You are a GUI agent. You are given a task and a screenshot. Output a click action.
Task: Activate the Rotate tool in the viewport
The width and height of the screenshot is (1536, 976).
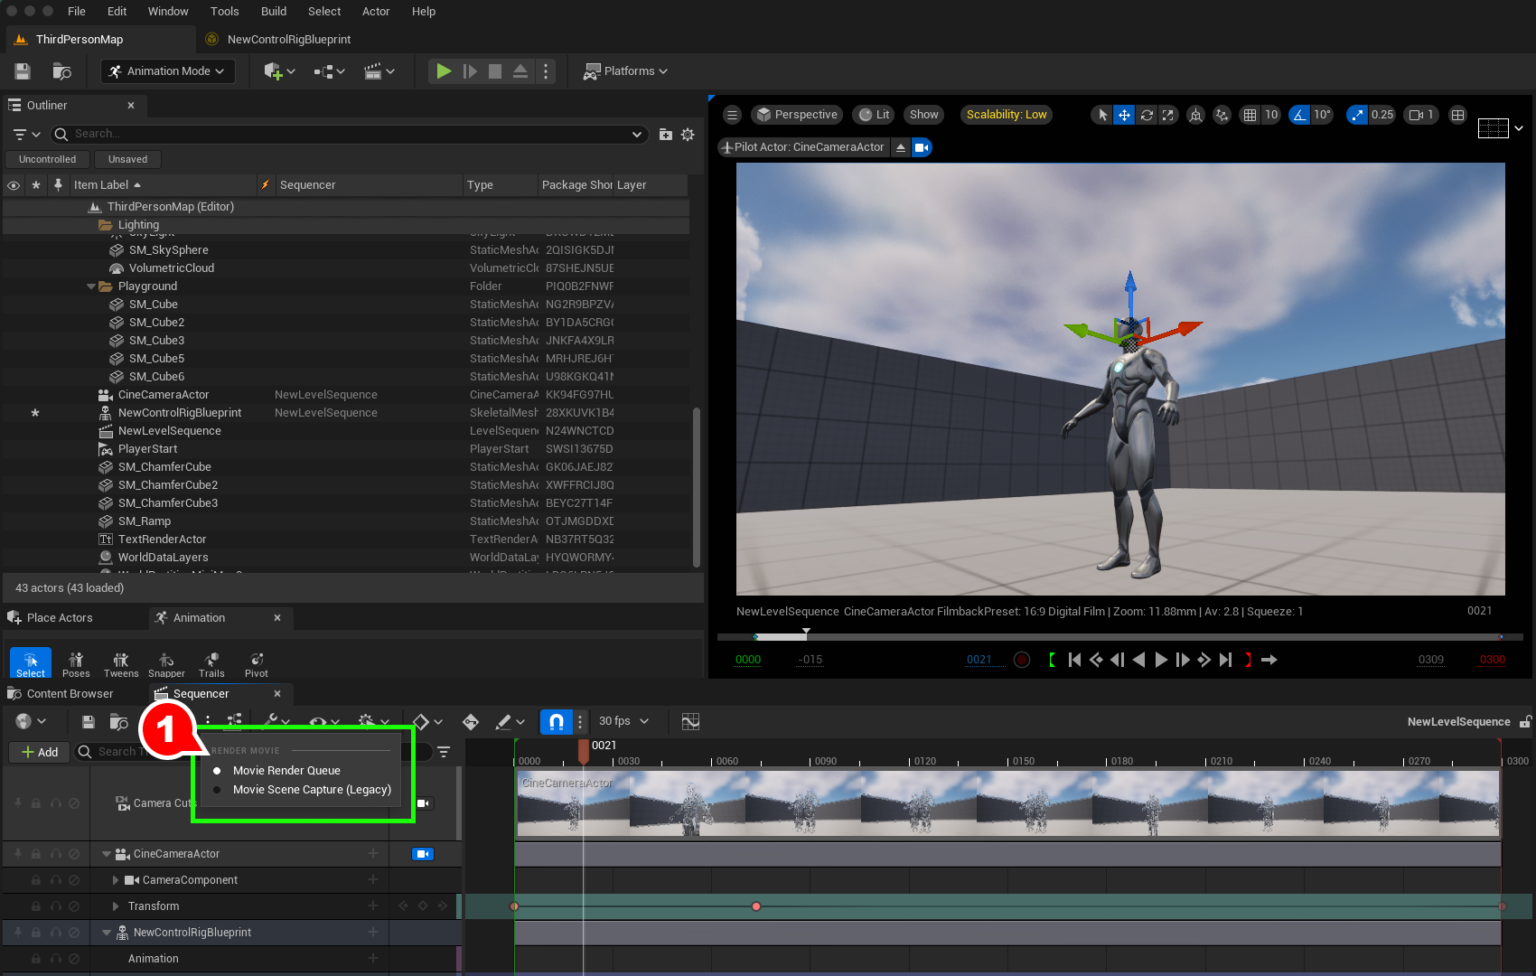(x=1145, y=114)
